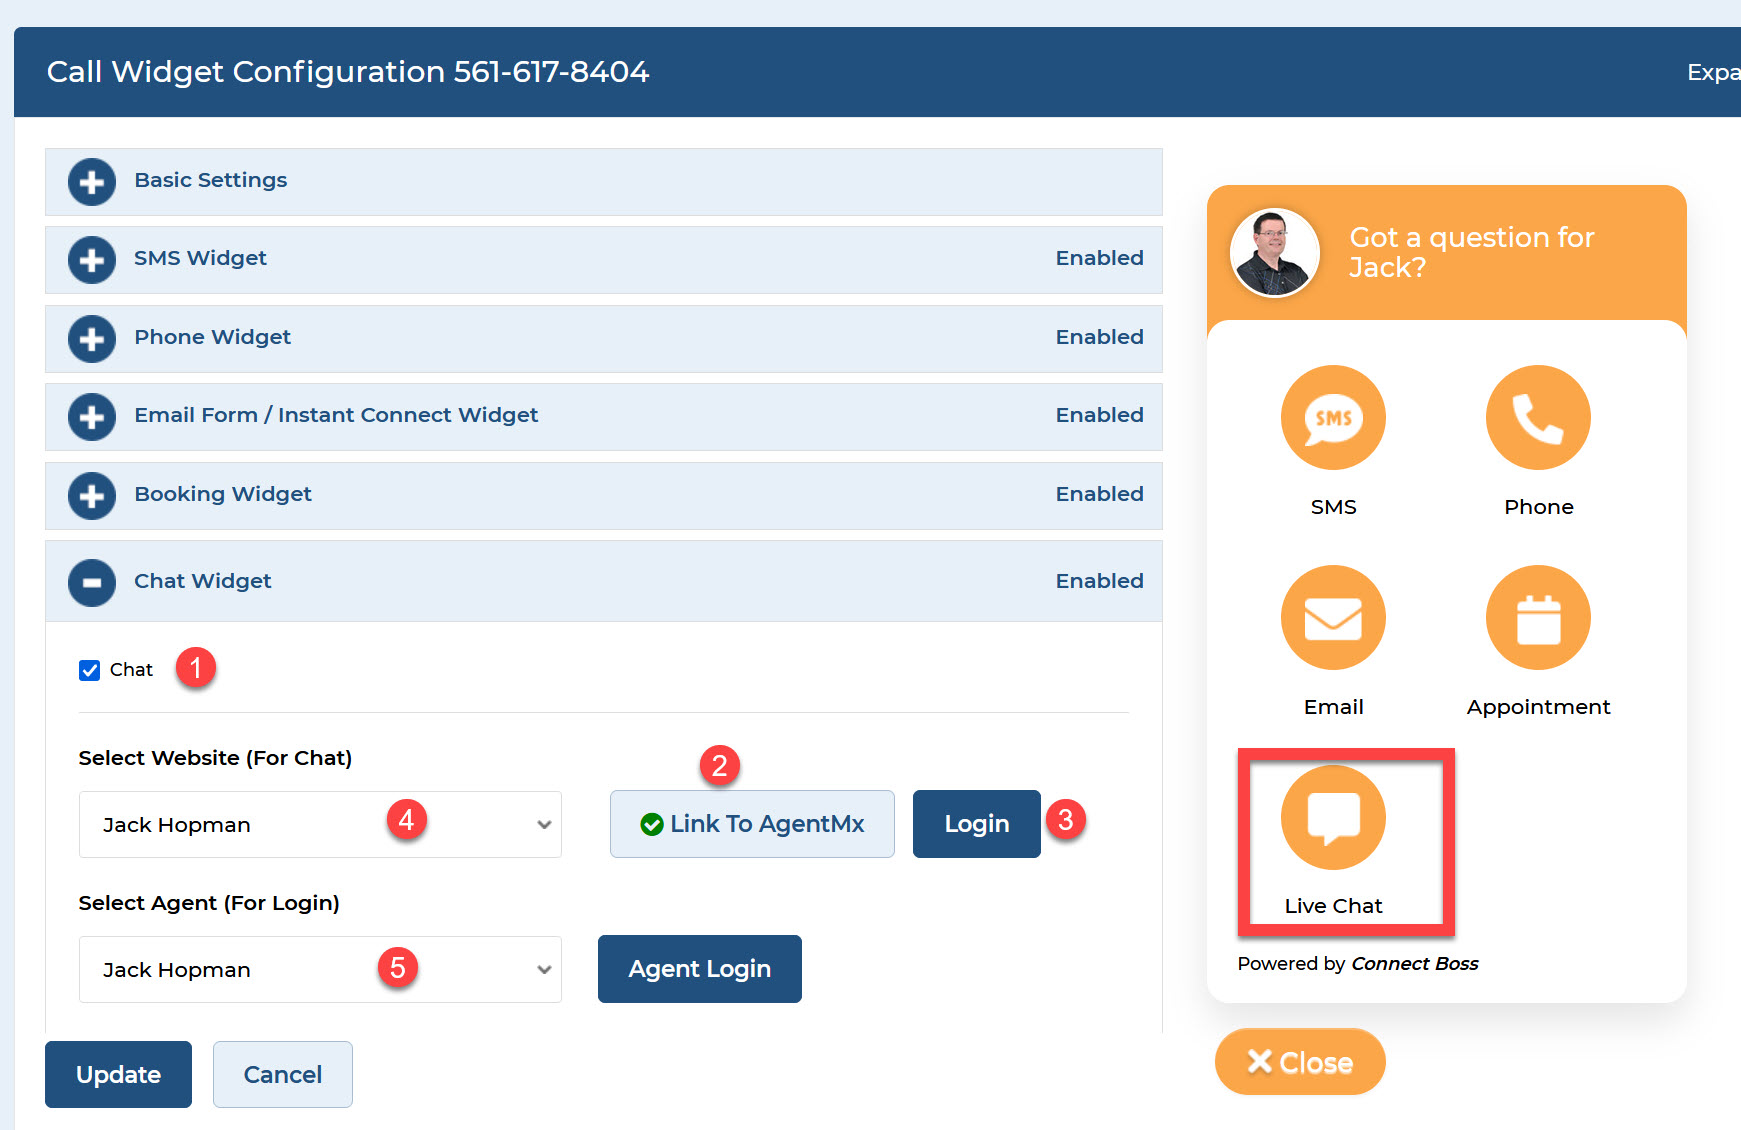Open the Select Agent dropdown
Image resolution: width=1741 pixels, height=1130 pixels.
(x=320, y=970)
